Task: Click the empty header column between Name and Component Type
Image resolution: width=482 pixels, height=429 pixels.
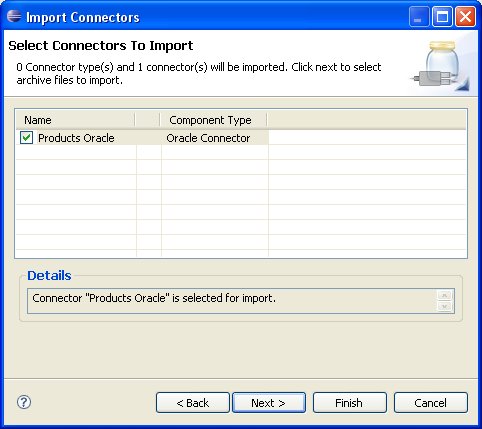Action: pos(148,120)
